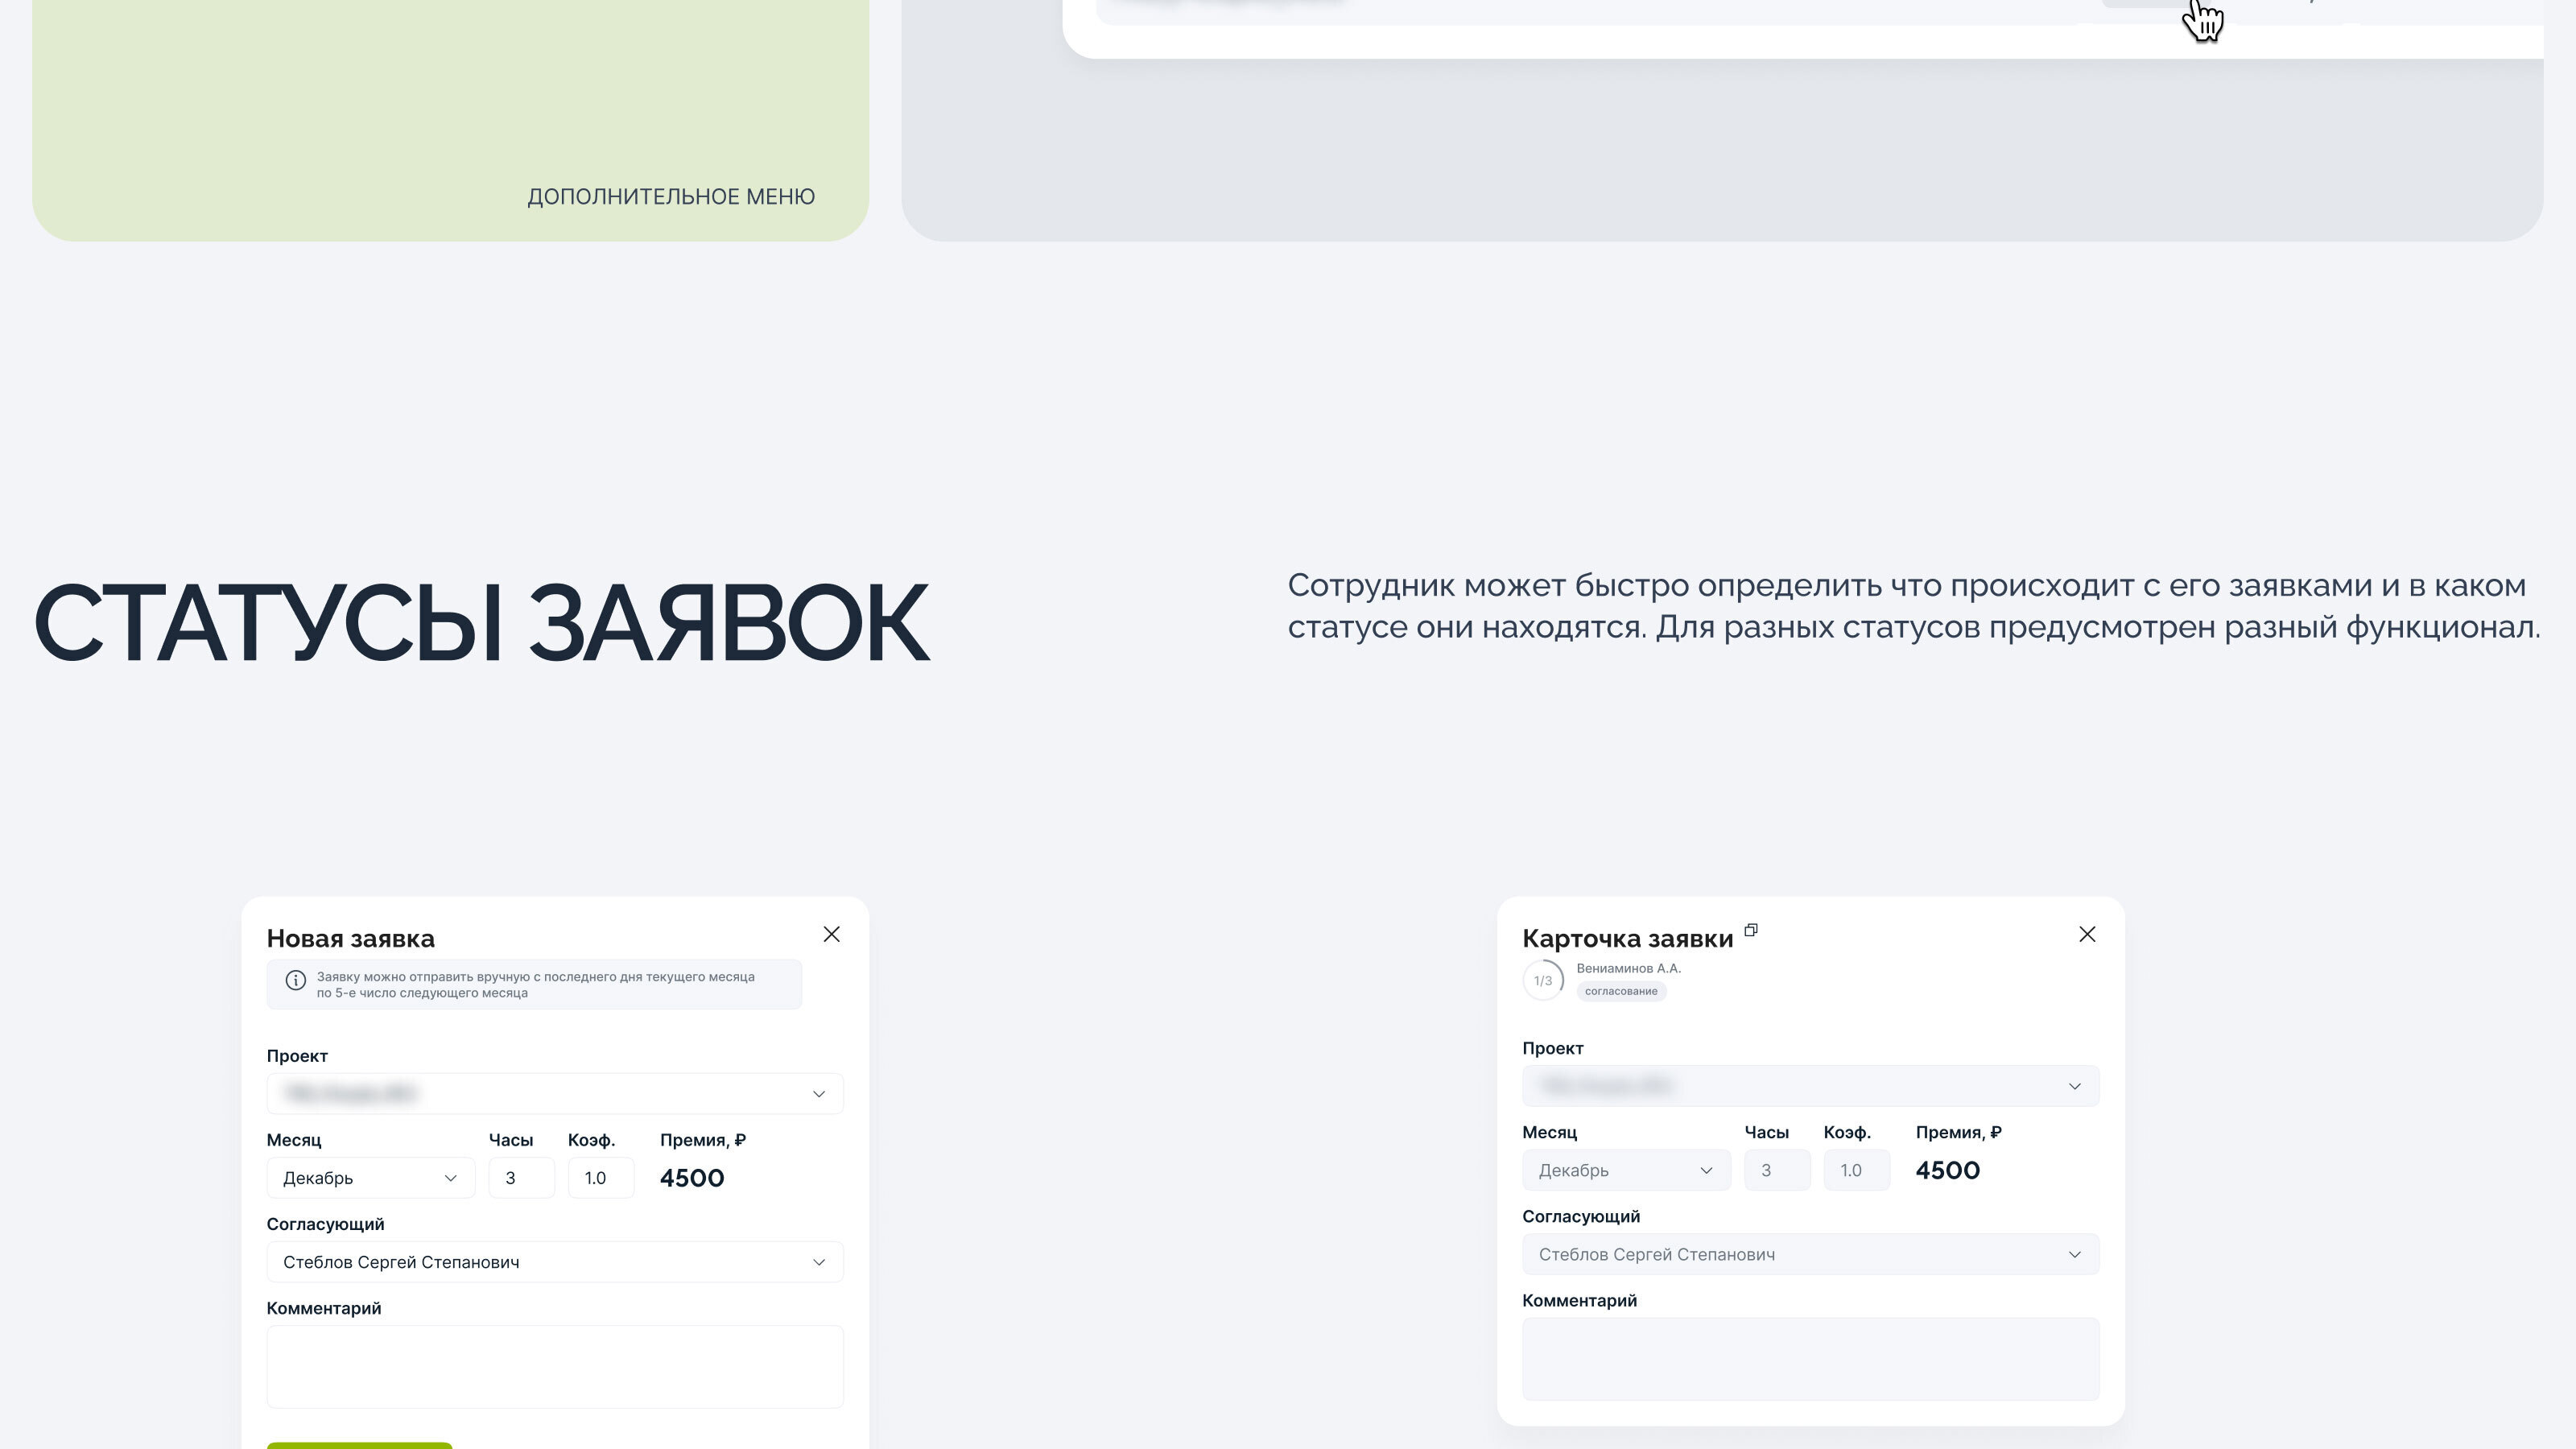
Task: Close the Карточка заявки dialog
Action: click(2087, 934)
